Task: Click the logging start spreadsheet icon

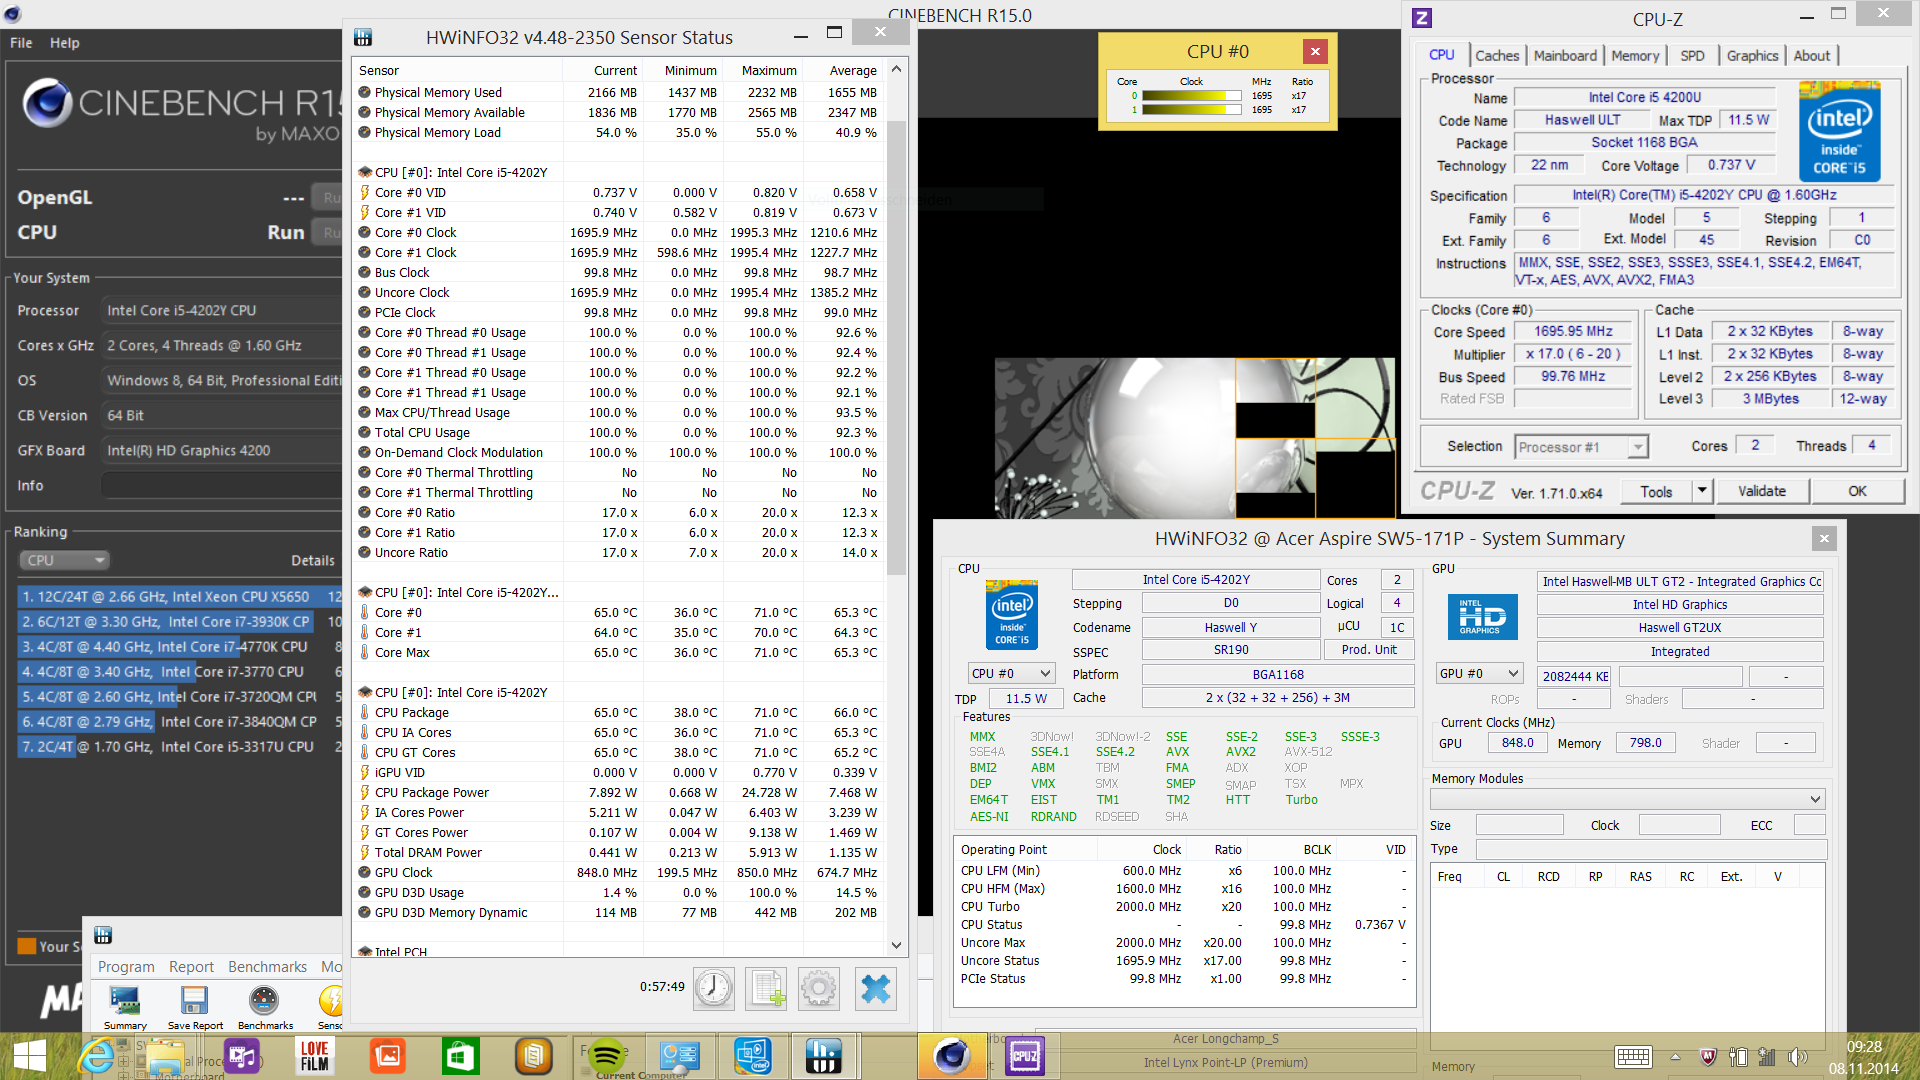Action: [x=766, y=988]
